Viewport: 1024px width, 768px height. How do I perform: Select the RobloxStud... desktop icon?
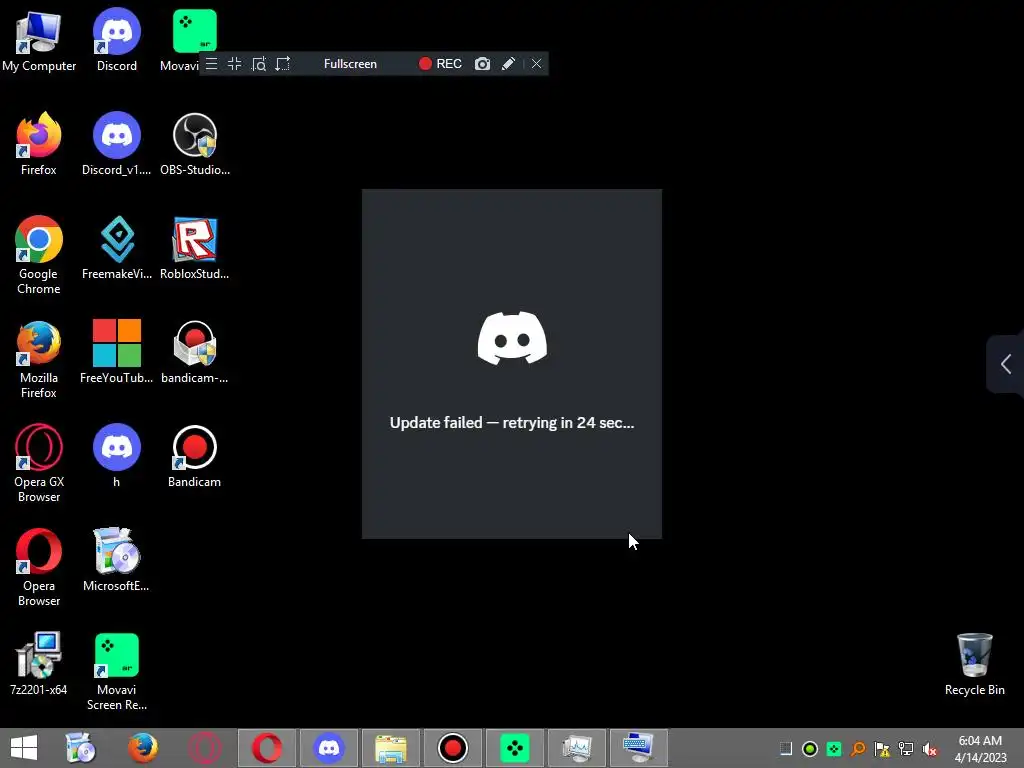(x=195, y=248)
